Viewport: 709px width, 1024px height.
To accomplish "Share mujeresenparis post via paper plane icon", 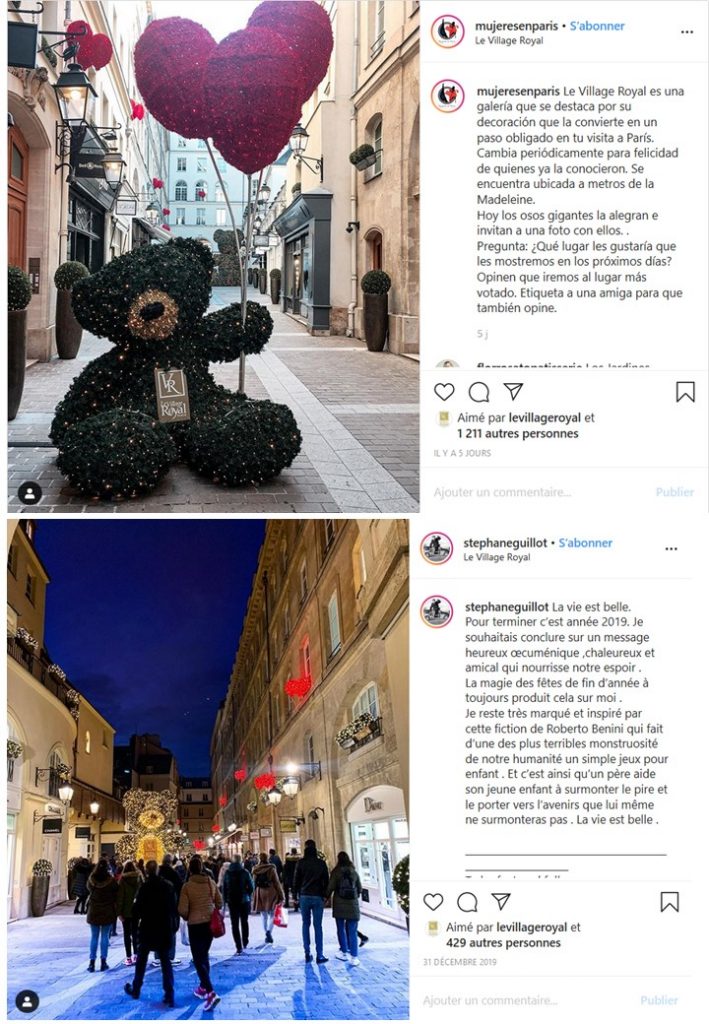I will (x=513, y=391).
